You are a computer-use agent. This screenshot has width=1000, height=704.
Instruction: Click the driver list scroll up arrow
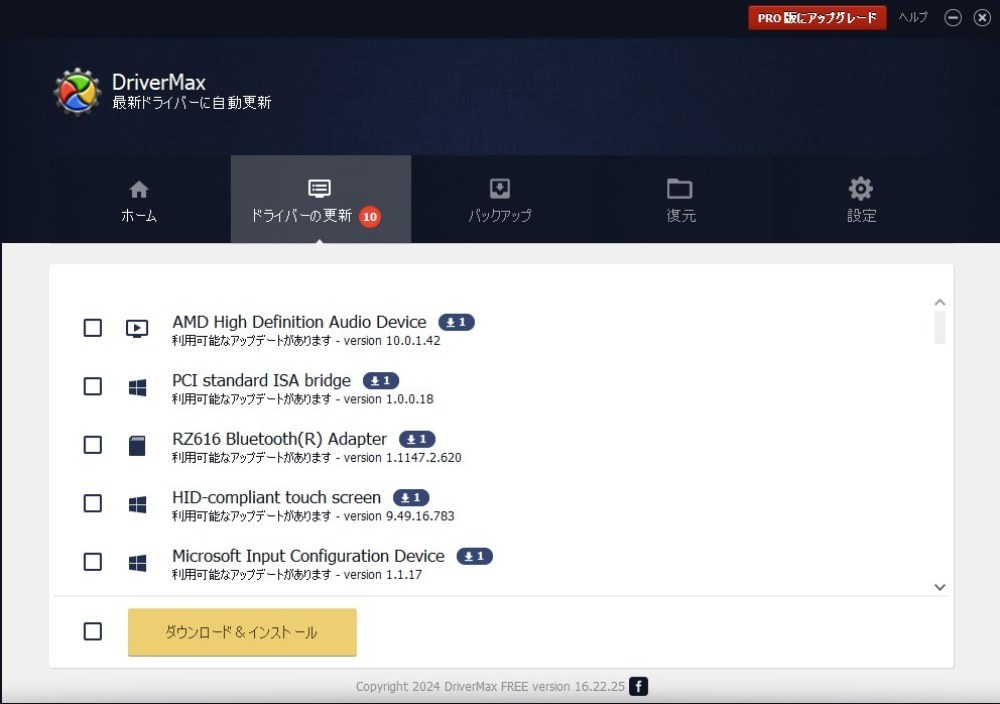click(939, 302)
